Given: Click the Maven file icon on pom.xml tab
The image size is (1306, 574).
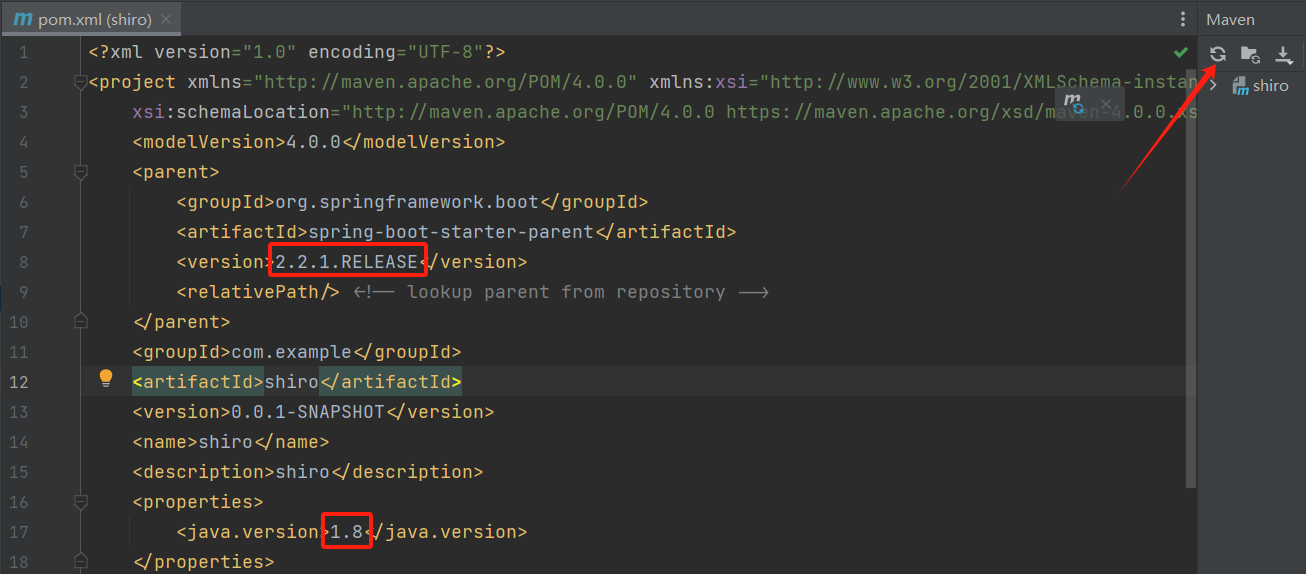Looking at the screenshot, I should click(x=22, y=19).
